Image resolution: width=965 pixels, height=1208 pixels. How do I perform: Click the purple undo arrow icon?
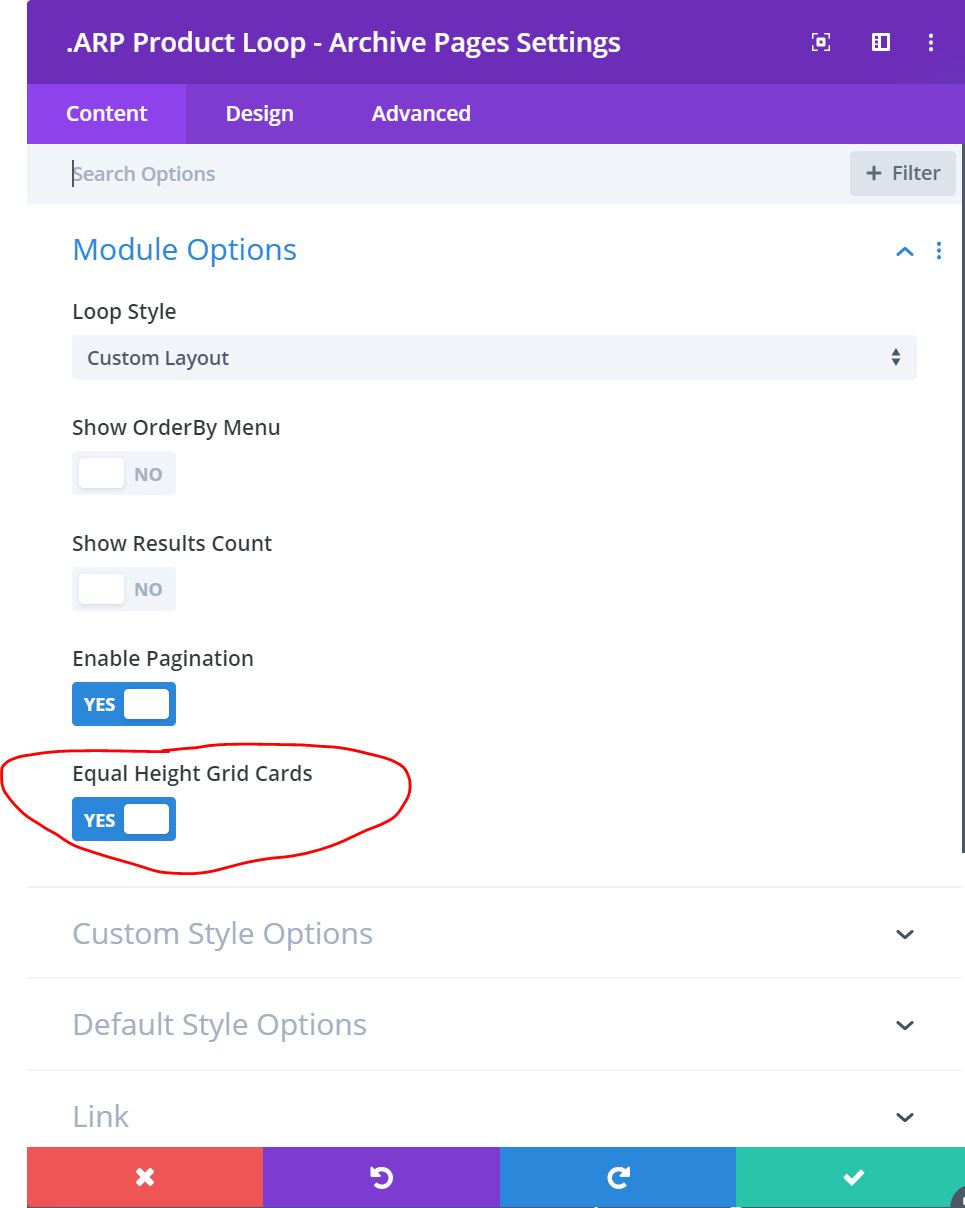pos(381,1177)
